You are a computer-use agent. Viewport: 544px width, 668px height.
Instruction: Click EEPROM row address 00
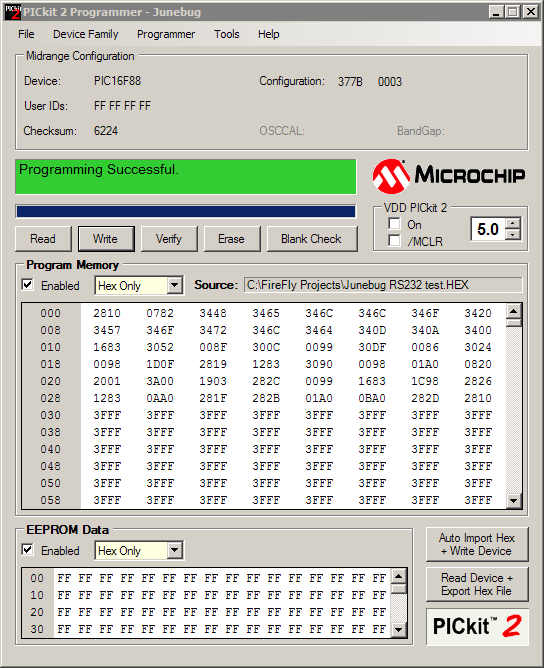pos(37,578)
